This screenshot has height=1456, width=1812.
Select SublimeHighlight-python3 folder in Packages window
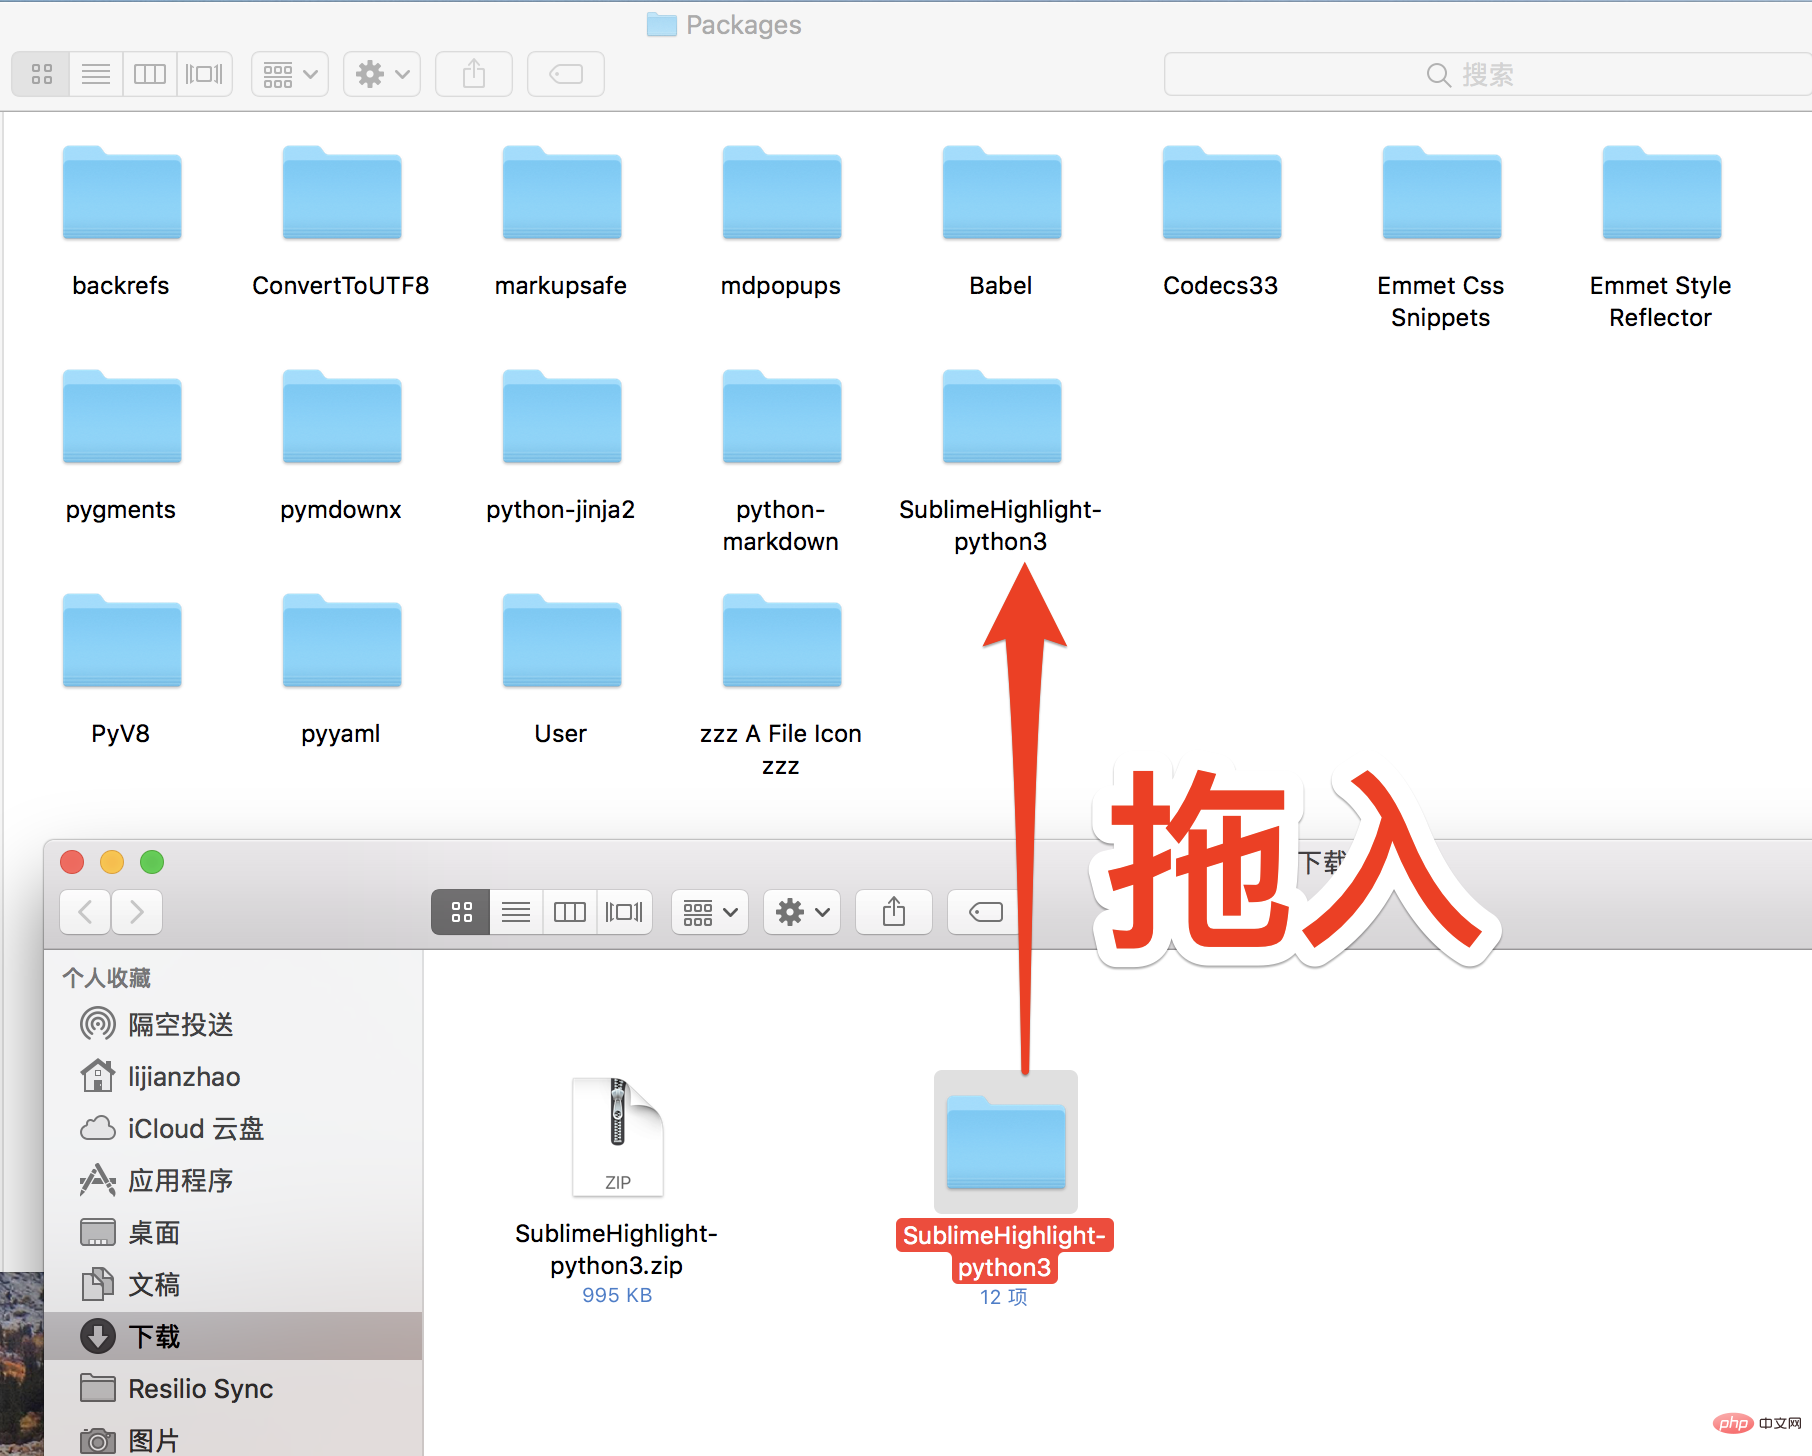pos(1002,417)
